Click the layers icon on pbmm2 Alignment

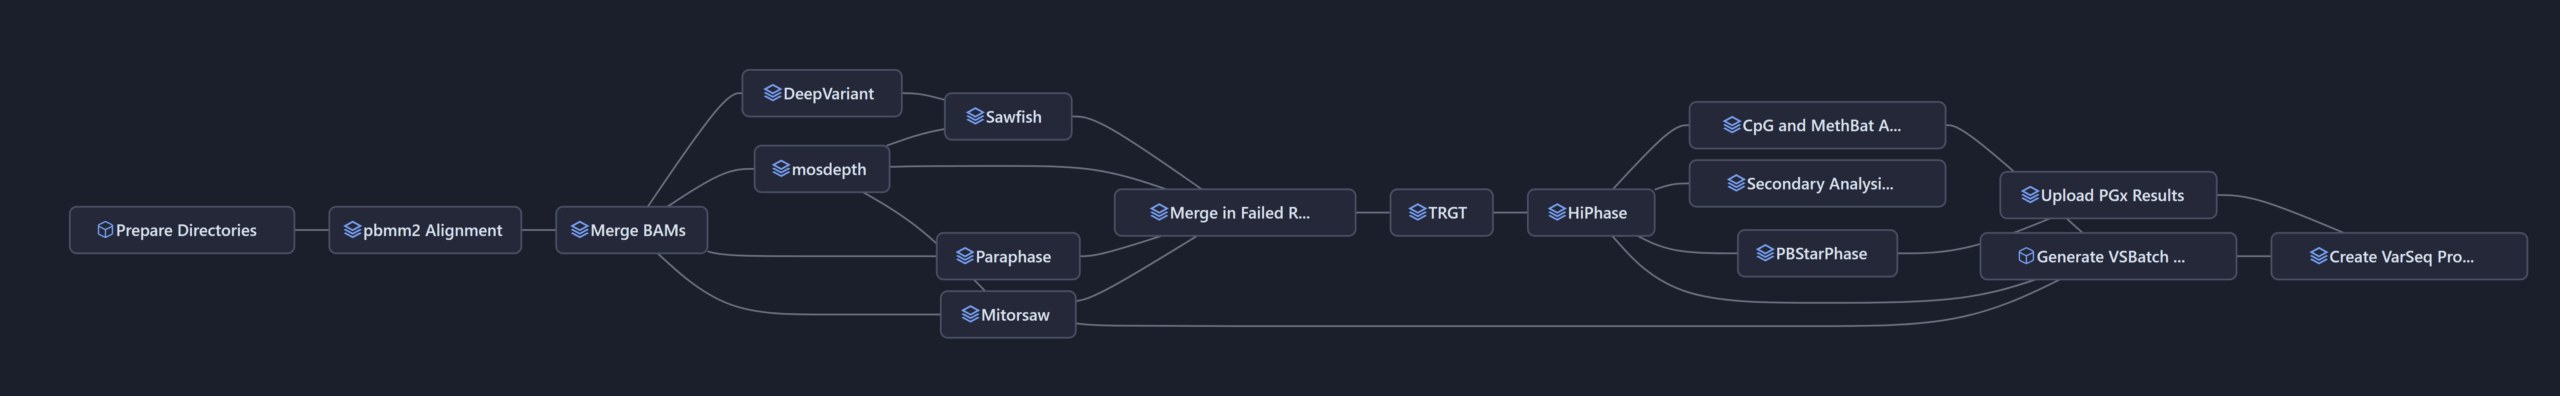coord(352,230)
